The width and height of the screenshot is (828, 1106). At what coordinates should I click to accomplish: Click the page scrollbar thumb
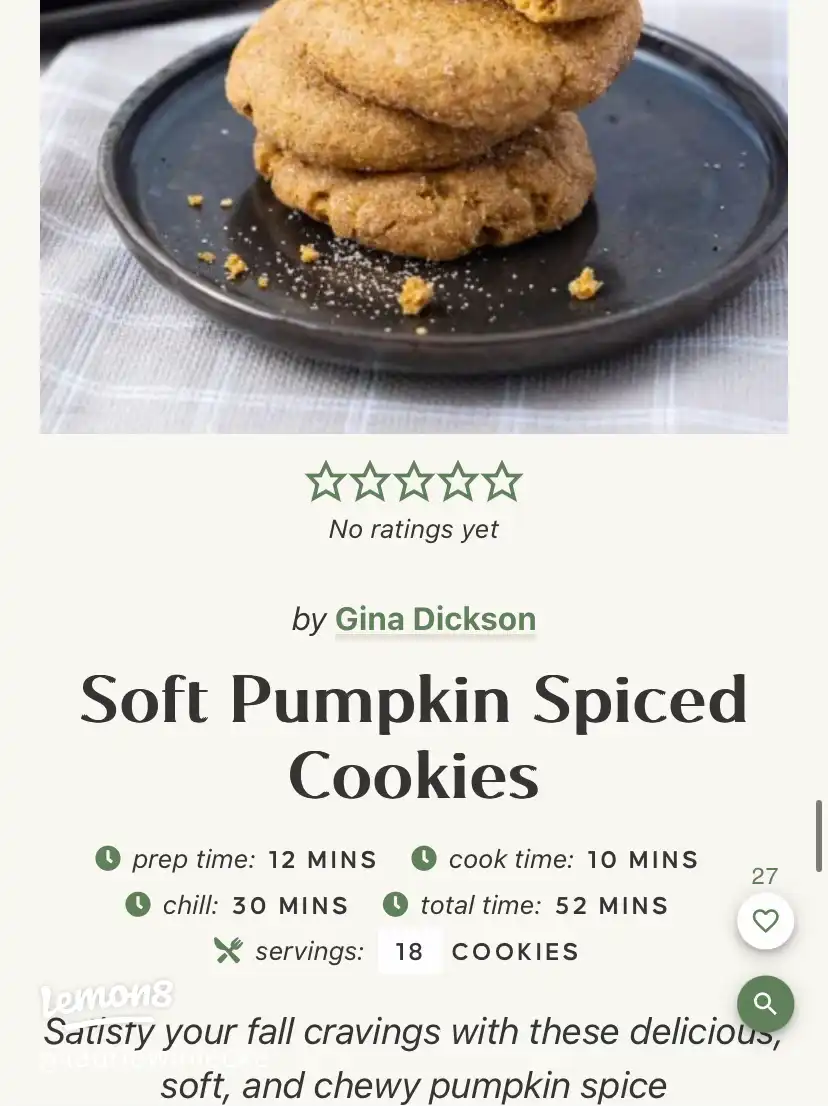819,836
